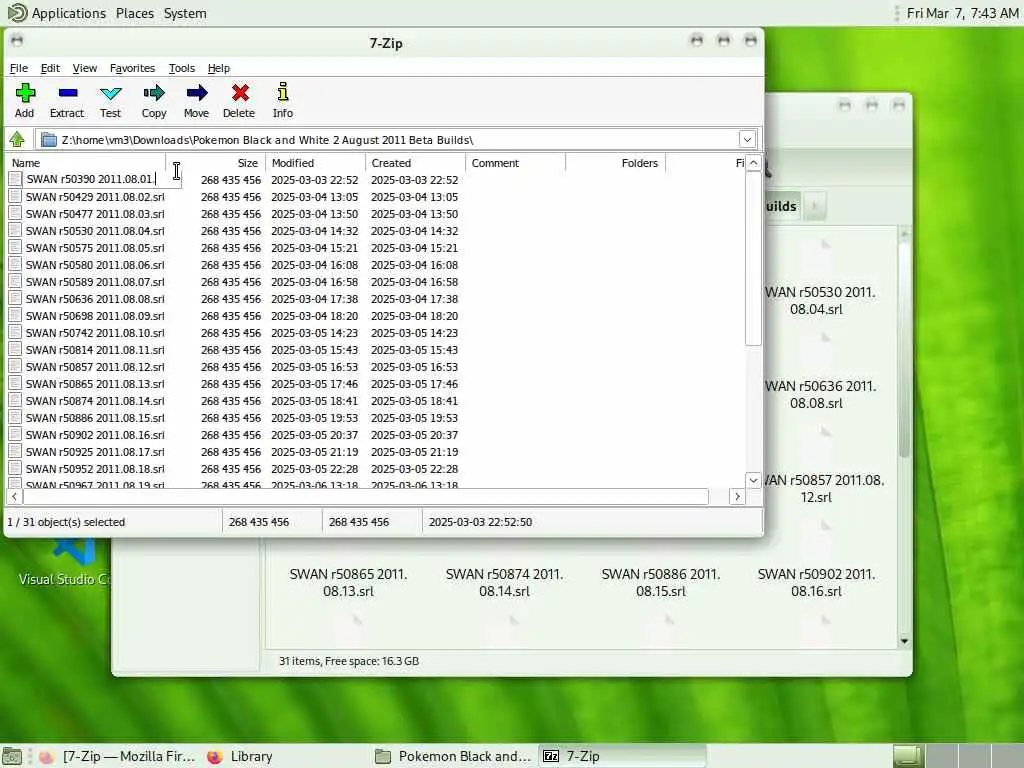Click file icon of SWAN r50742 2011.08.10.srl
1024x768 pixels.
[x=15, y=332]
